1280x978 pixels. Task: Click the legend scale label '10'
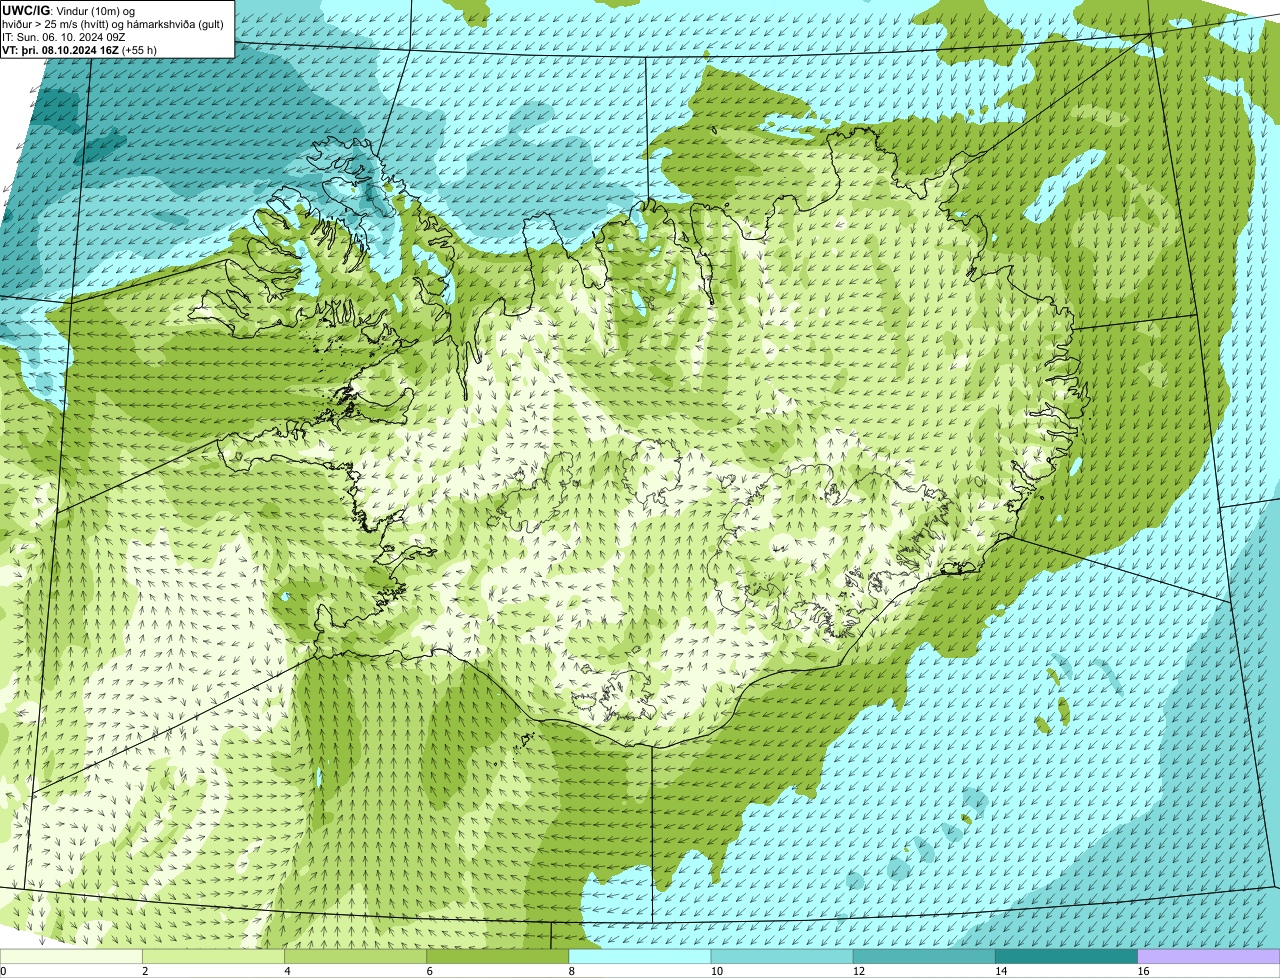(x=716, y=971)
